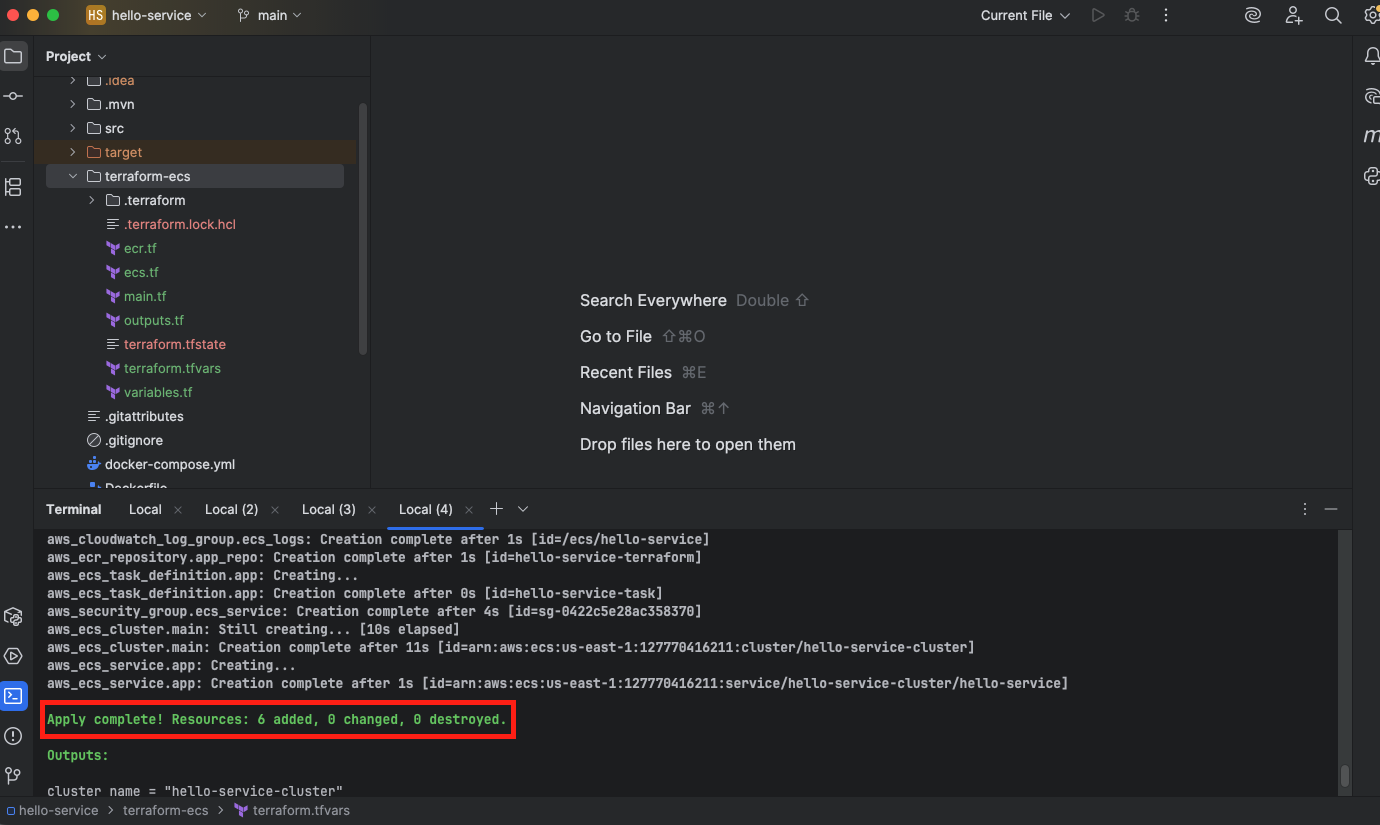The image size is (1380, 825).
Task: Click terraform-ecs in the breadcrumb bar
Action: [165, 810]
